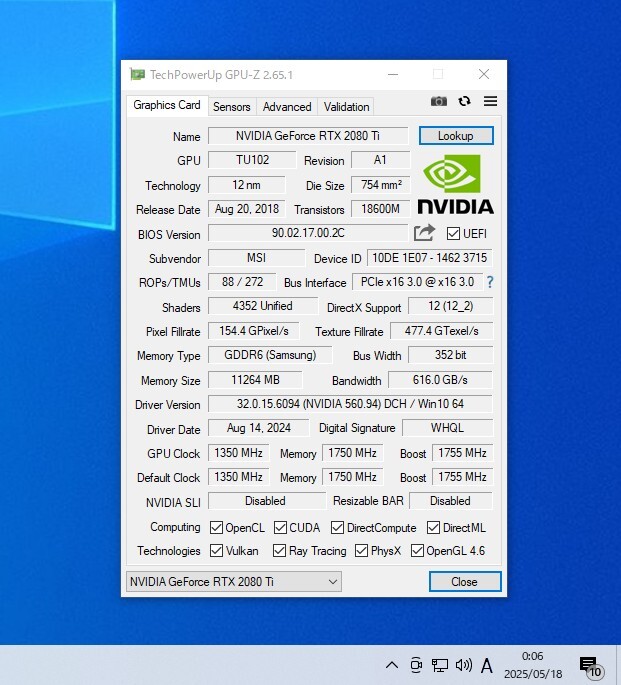Viewport: 621px width, 685px height.
Task: Click the NVIDIA logo image
Action: (455, 184)
